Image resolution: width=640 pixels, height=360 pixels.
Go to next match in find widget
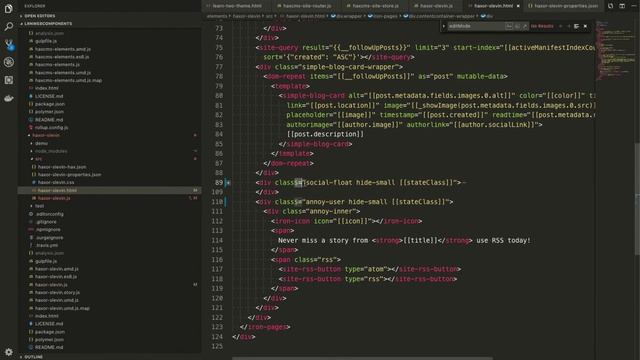click(568, 26)
